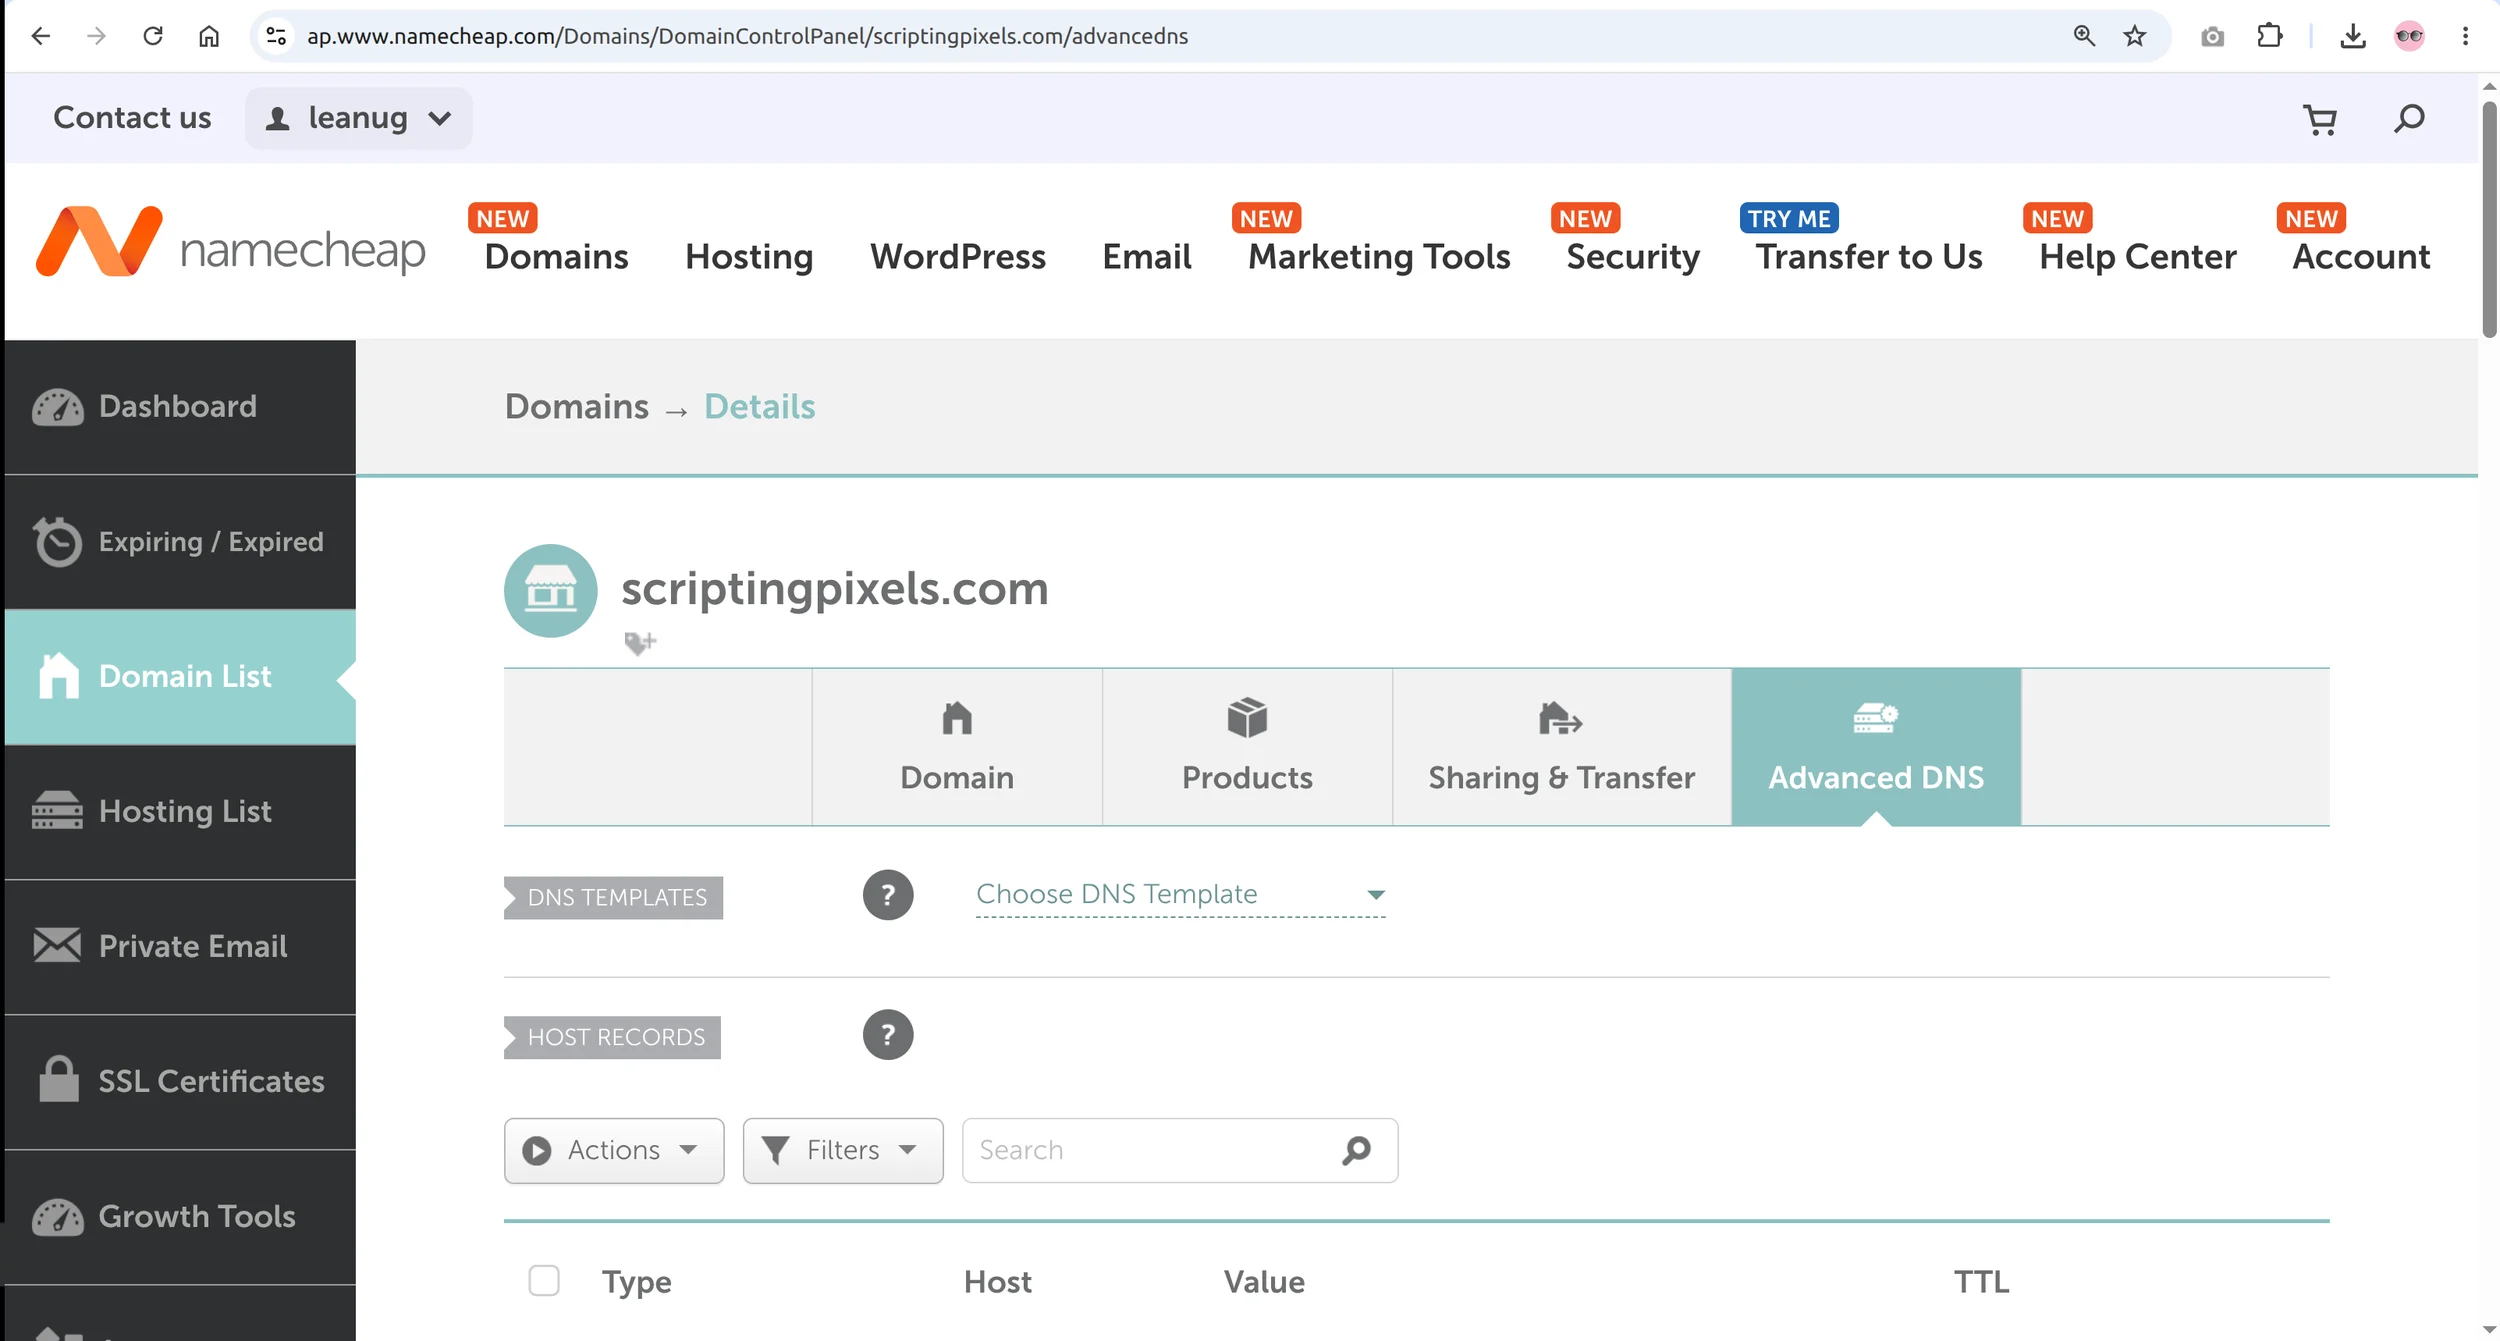Image resolution: width=2500 pixels, height=1341 pixels.
Task: Click the camera screenshot extension icon
Action: click(x=2213, y=37)
